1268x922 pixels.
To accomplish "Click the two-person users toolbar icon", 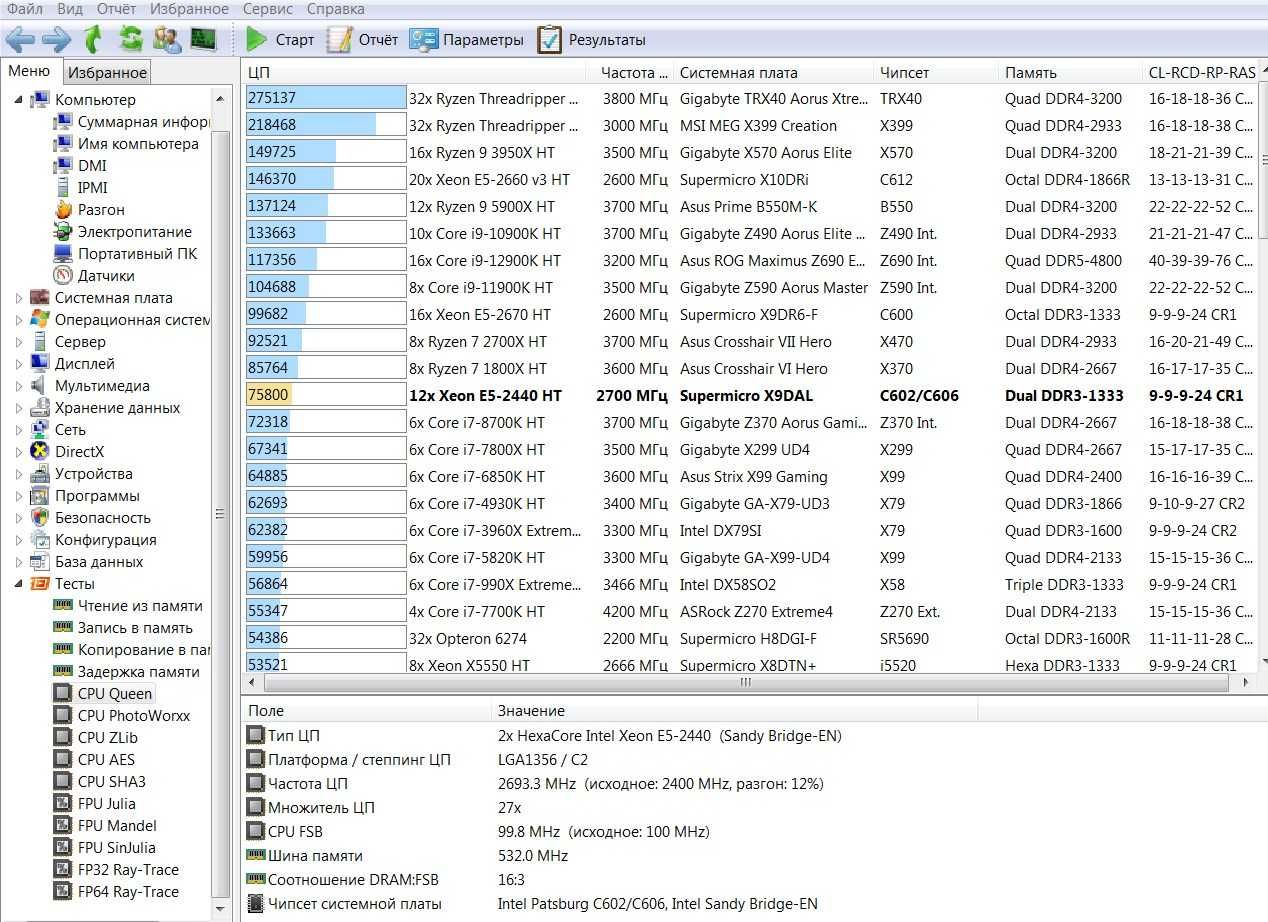I will tap(167, 39).
